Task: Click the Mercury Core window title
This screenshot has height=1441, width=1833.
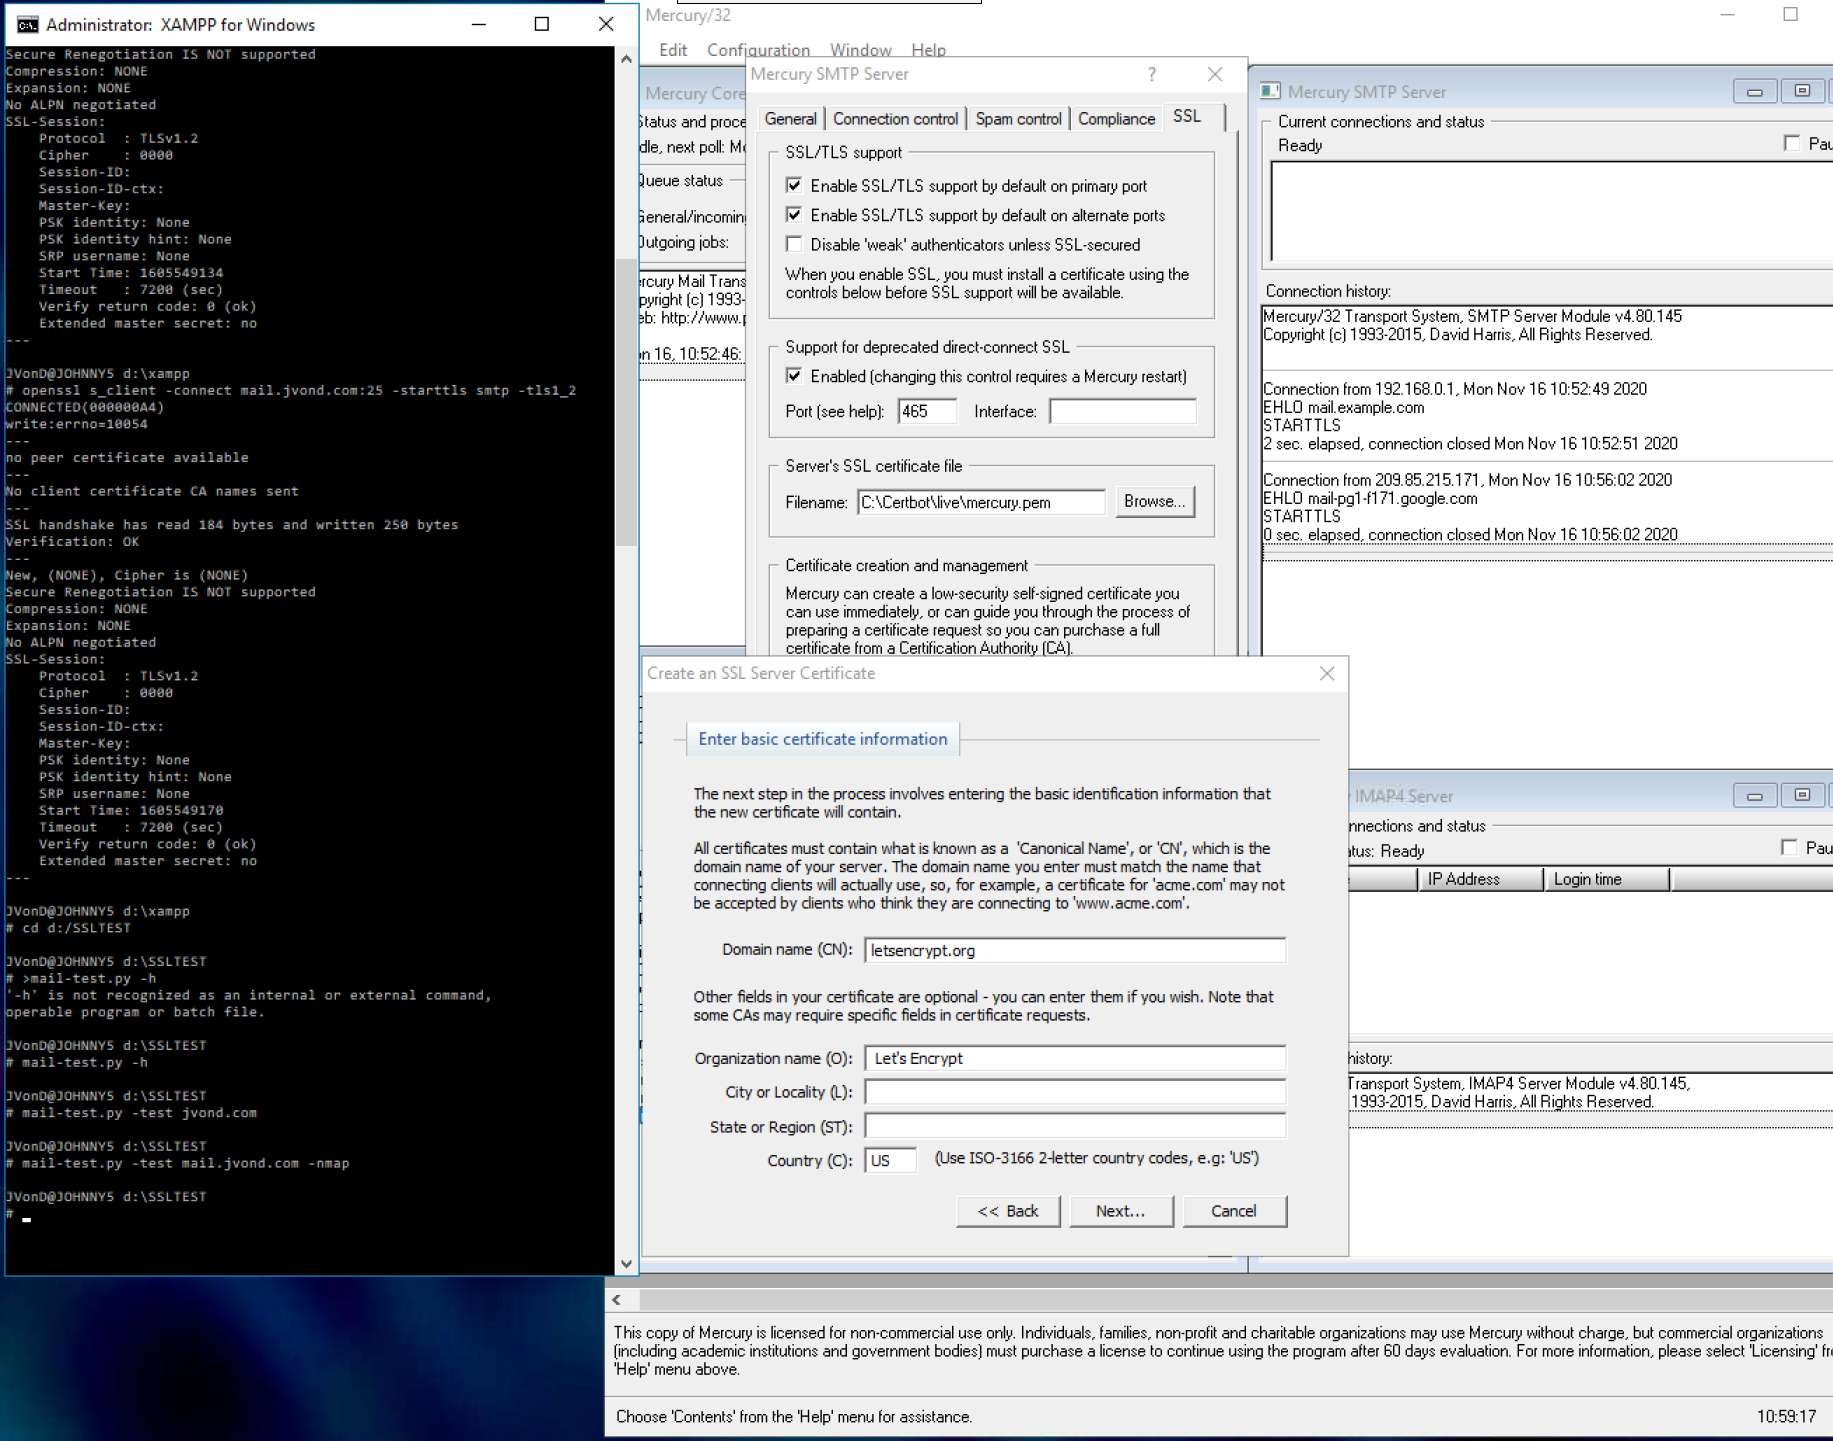Action: [694, 93]
